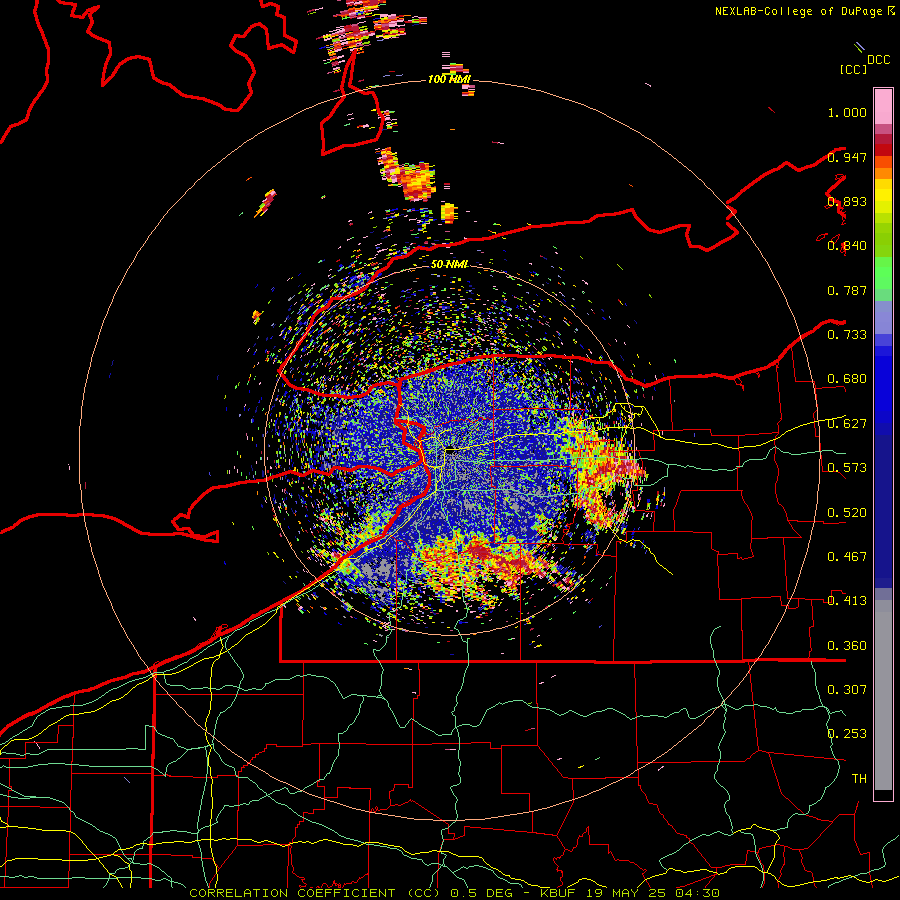This screenshot has height=900, width=900.
Task: Click the red high-CC echo east of radar
Action: coord(608,472)
